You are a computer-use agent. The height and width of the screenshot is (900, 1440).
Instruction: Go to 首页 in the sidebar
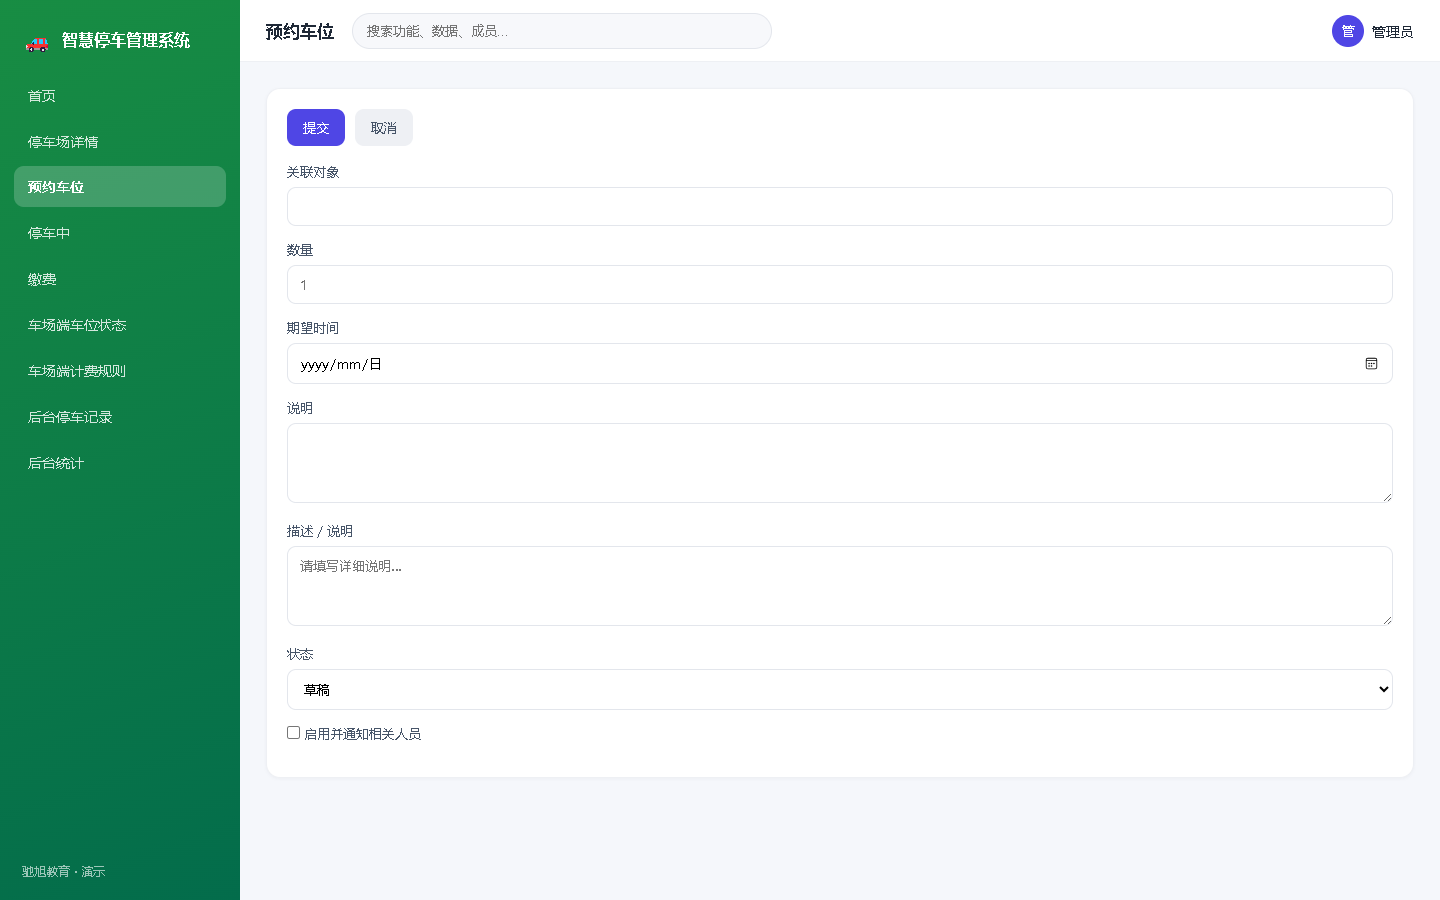click(x=120, y=96)
